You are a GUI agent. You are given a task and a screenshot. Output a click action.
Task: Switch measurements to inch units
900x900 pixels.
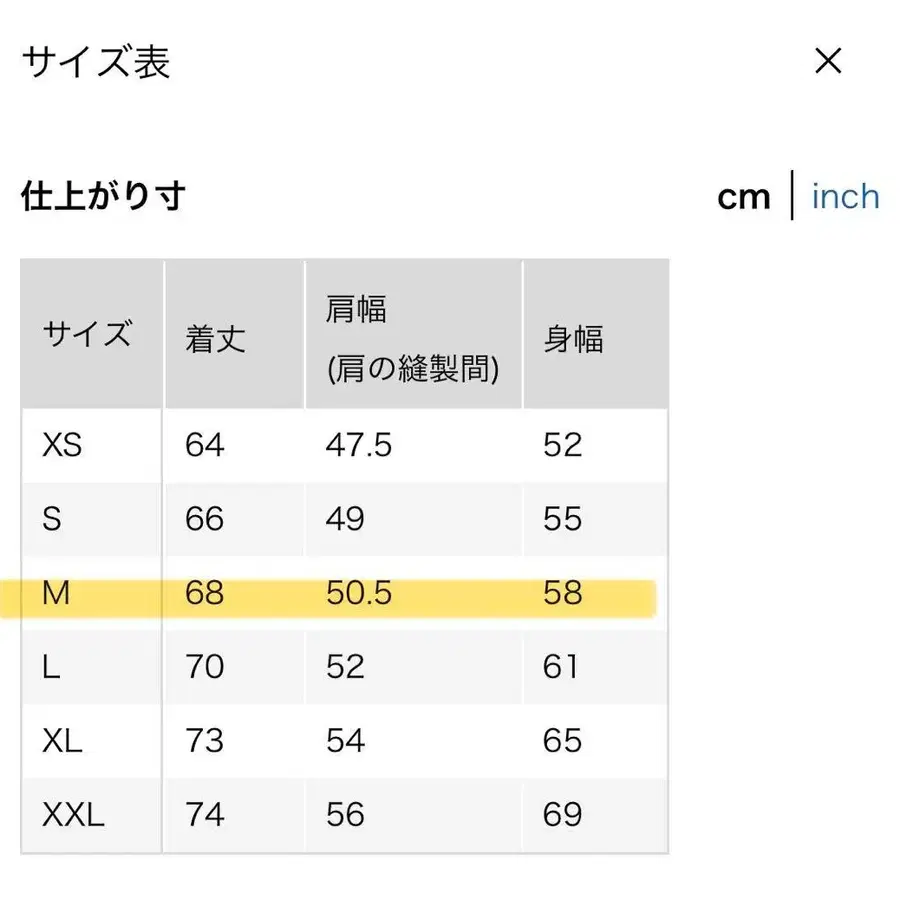pyautogui.click(x=845, y=197)
